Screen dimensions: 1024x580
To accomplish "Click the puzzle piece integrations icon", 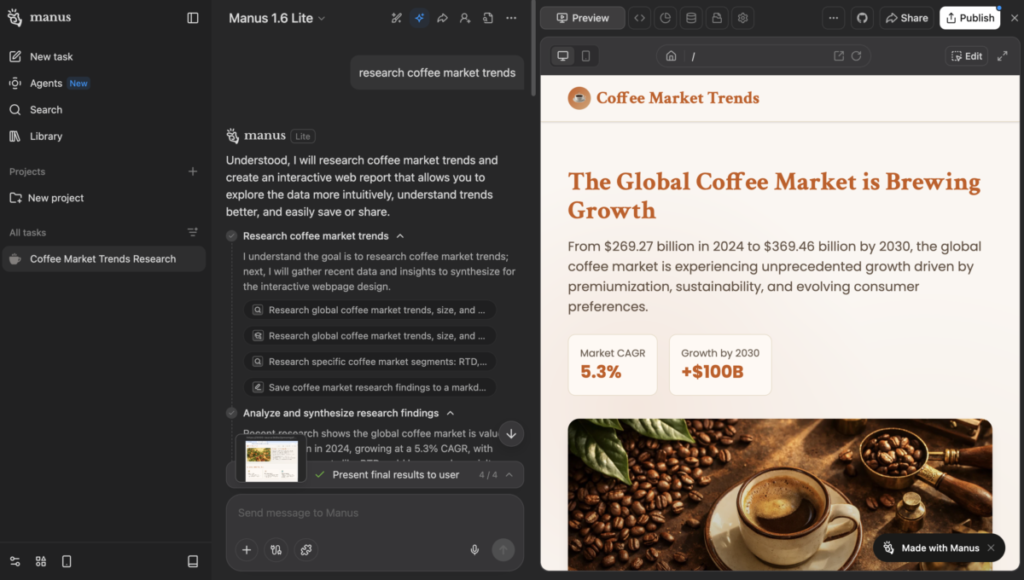I will 307,549.
